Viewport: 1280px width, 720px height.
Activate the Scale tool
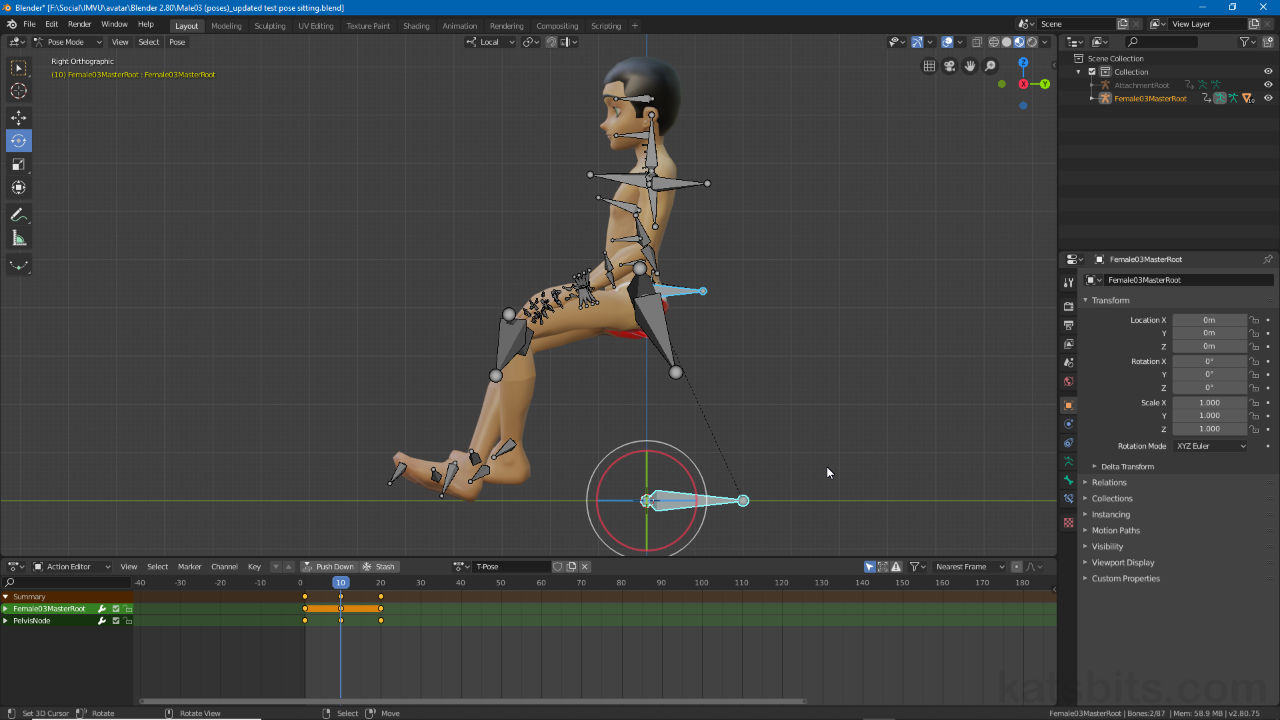click(x=19, y=164)
